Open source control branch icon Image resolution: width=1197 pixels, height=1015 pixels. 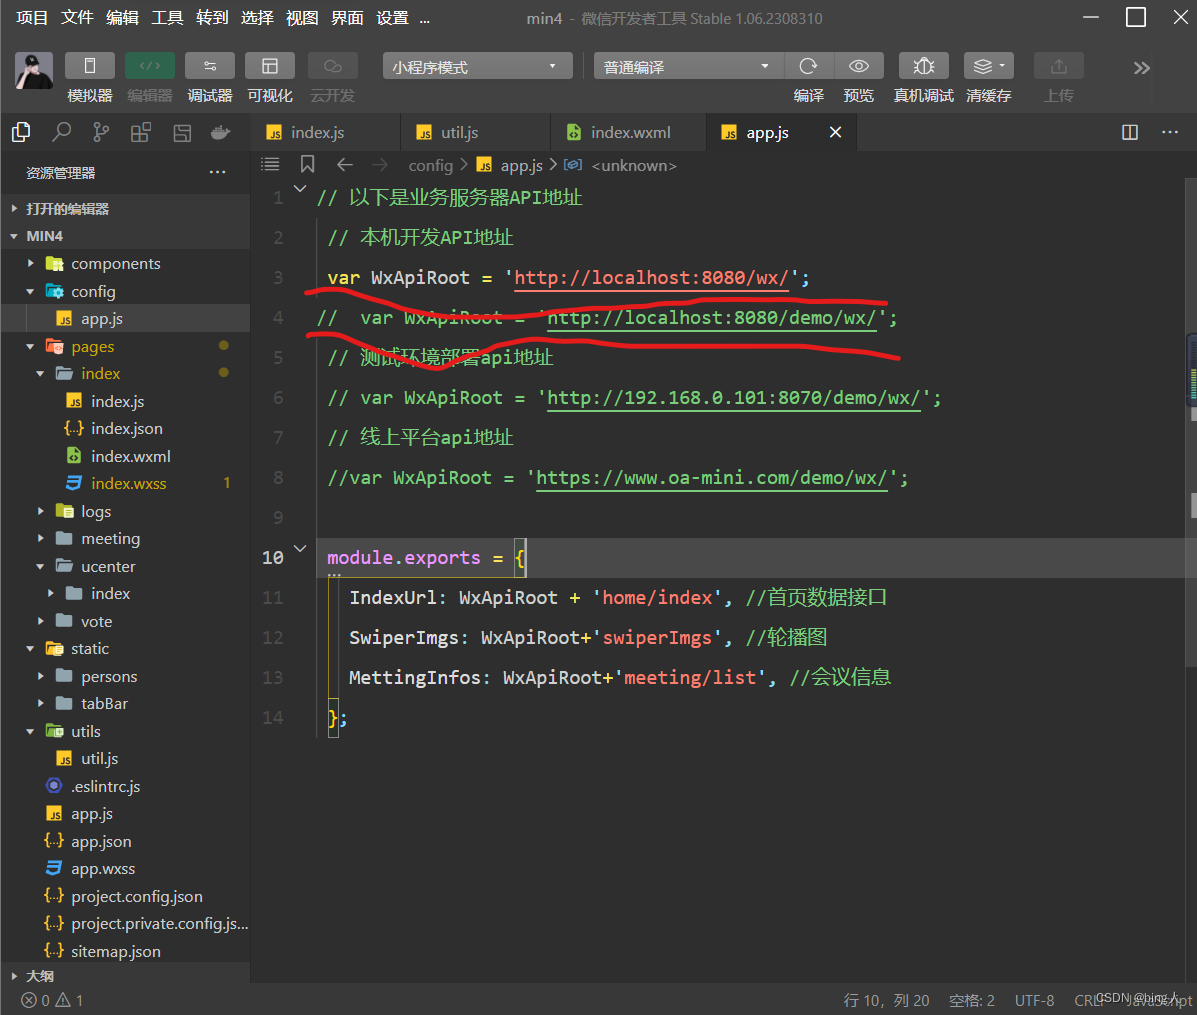[x=101, y=132]
